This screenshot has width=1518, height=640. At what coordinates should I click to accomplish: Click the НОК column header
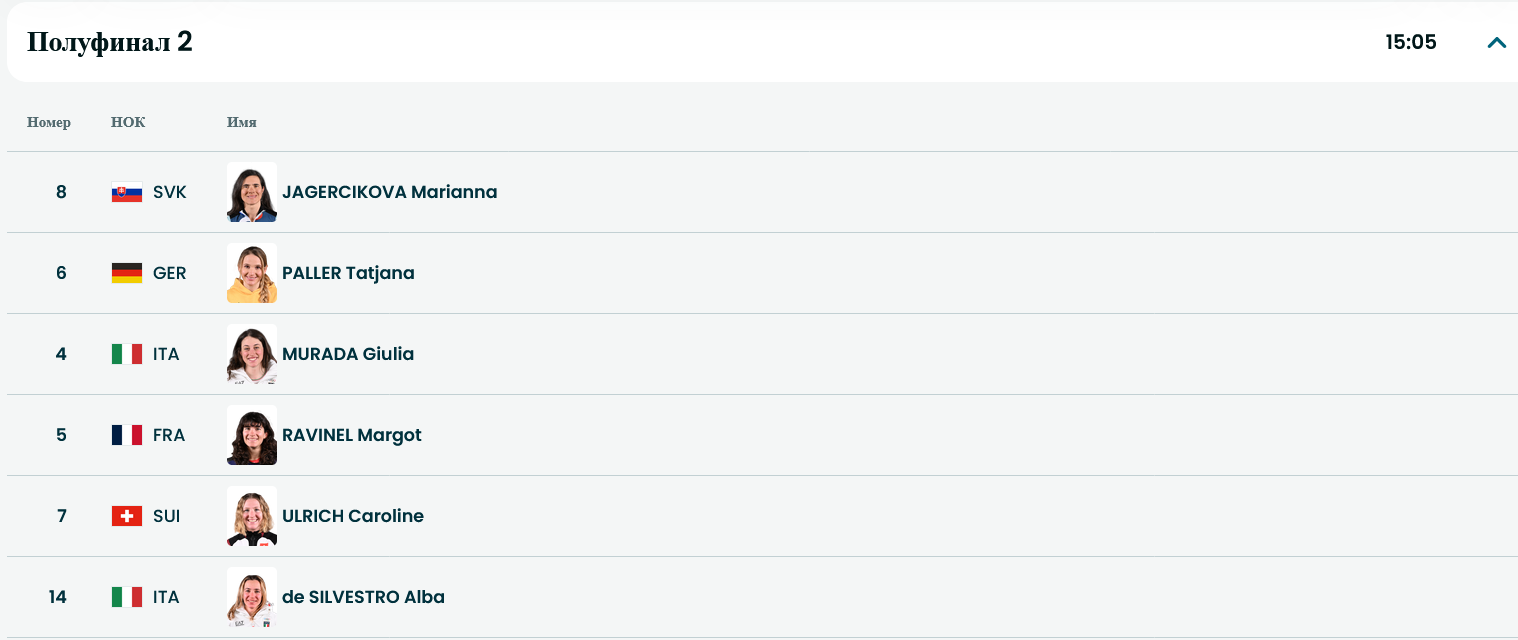tap(128, 123)
